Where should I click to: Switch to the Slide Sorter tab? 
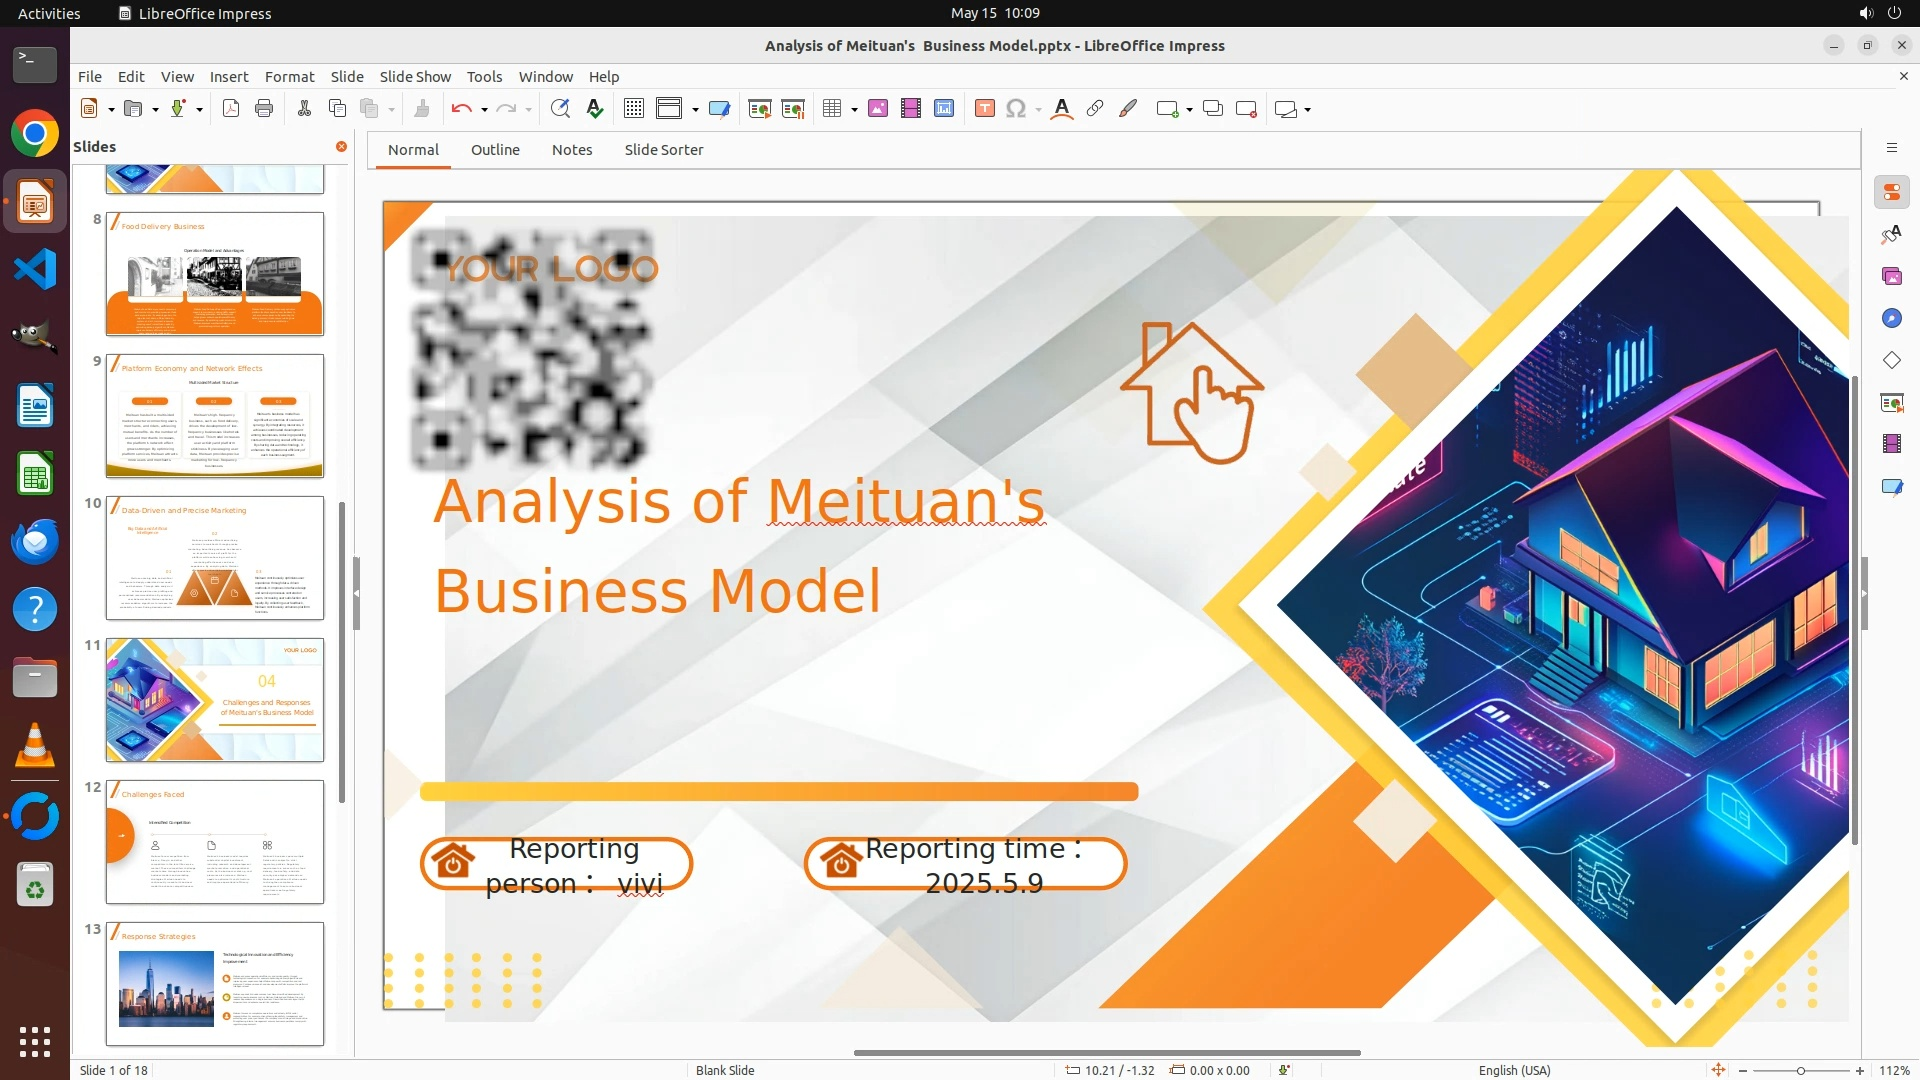(663, 150)
